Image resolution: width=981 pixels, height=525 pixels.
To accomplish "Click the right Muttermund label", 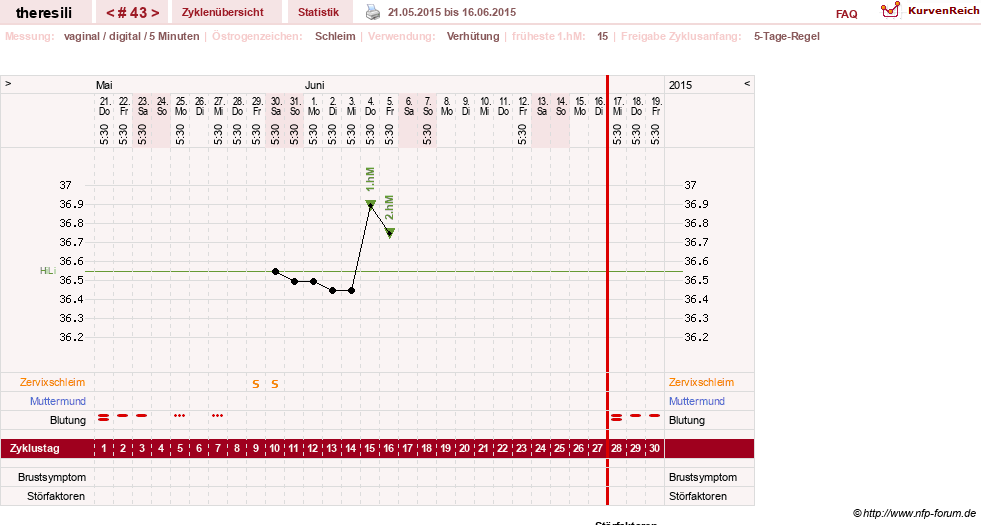I will point(696,401).
